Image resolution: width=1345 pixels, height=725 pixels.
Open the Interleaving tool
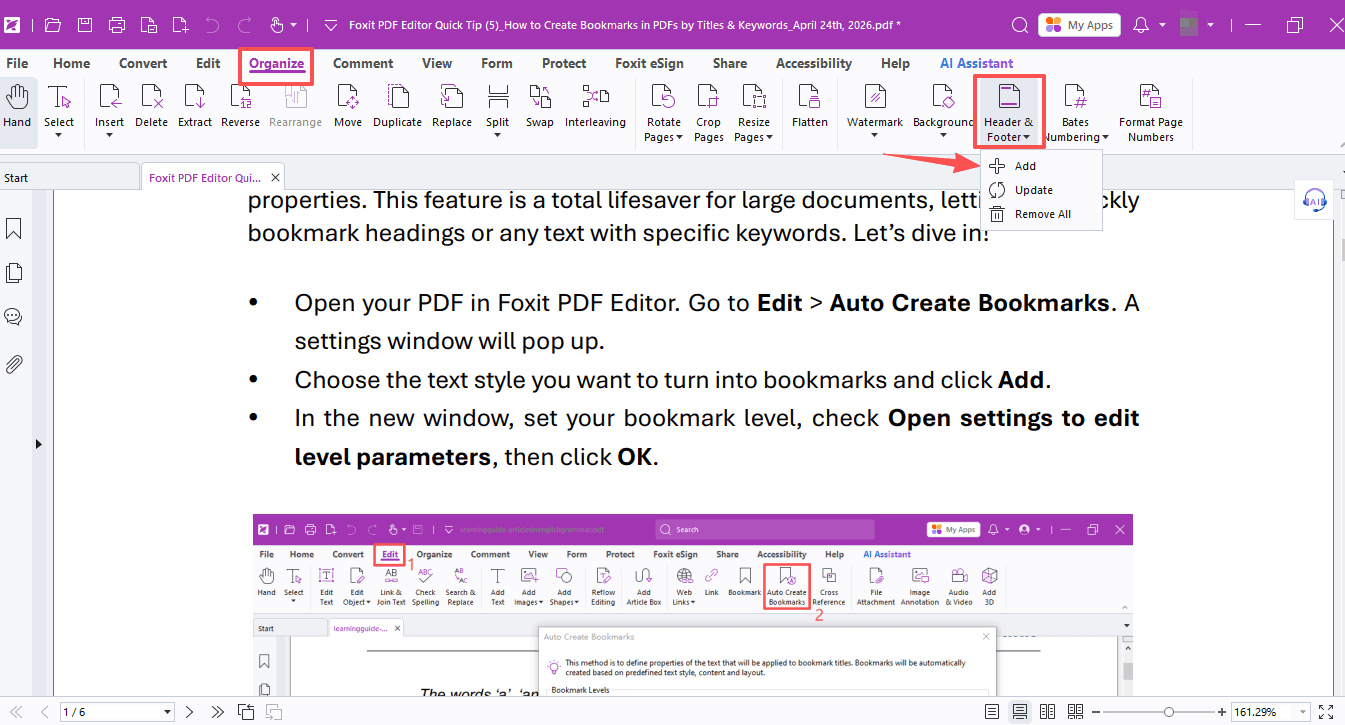point(595,106)
